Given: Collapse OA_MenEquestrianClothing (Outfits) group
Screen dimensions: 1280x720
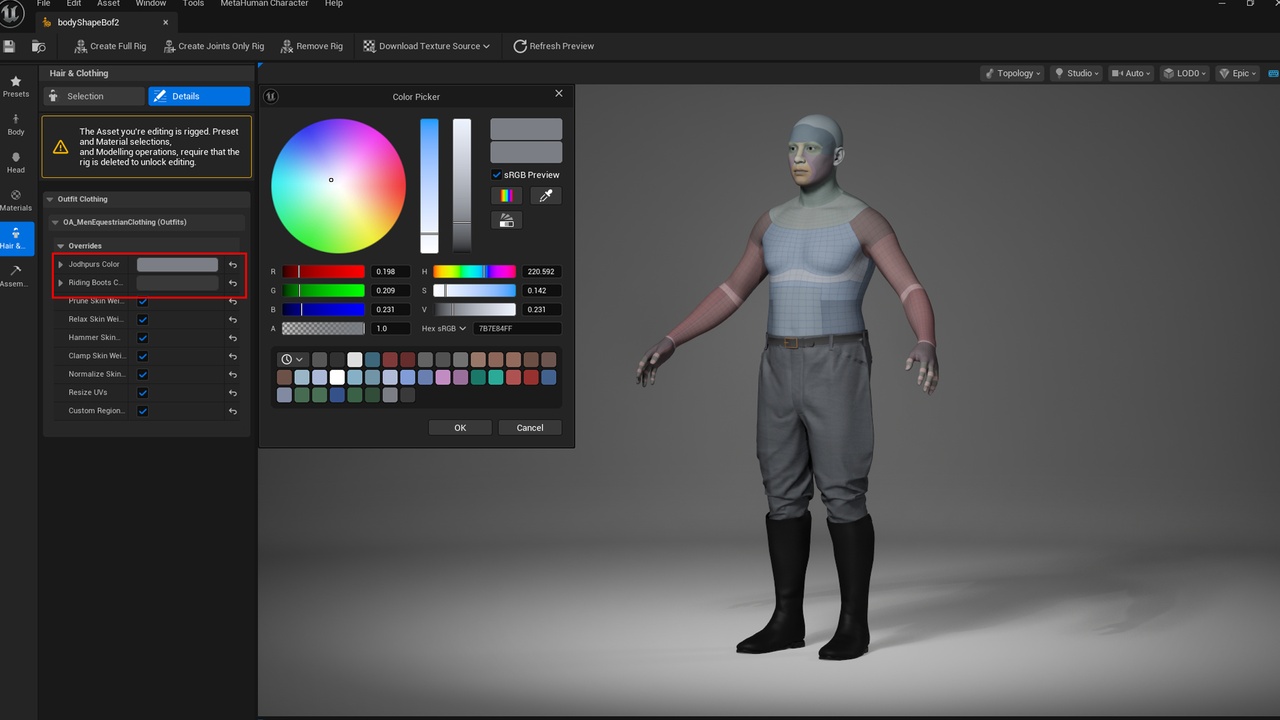Looking at the screenshot, I should [56, 222].
